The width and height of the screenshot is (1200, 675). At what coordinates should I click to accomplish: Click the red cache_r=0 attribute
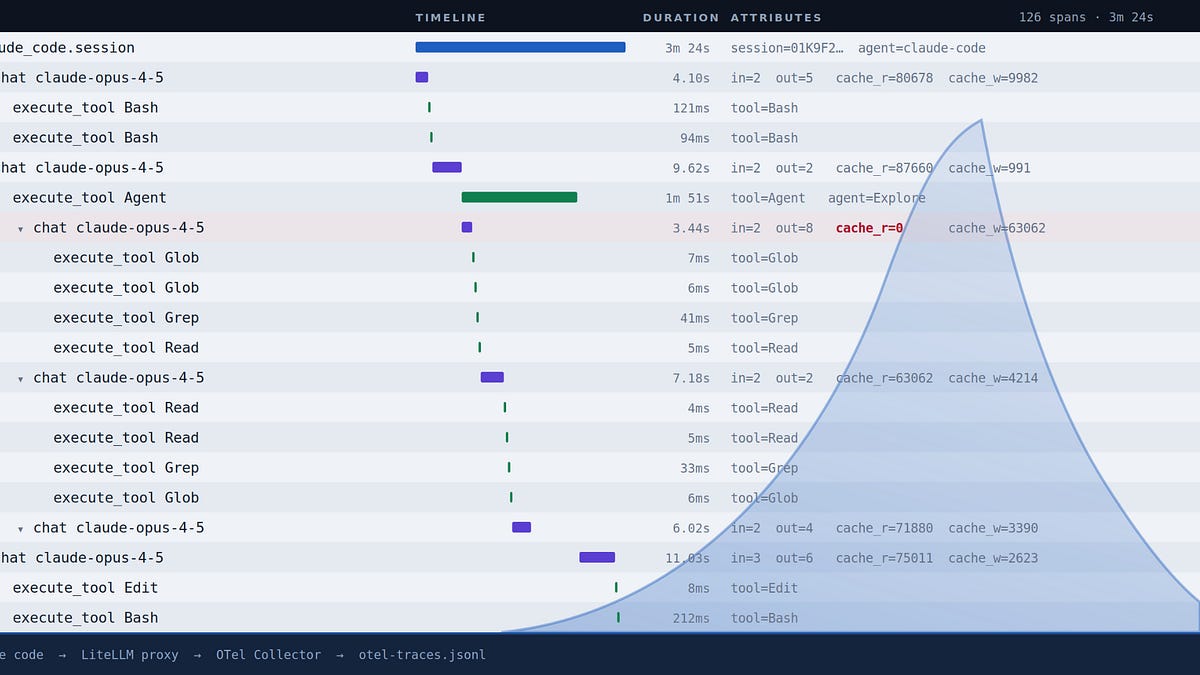pos(870,228)
